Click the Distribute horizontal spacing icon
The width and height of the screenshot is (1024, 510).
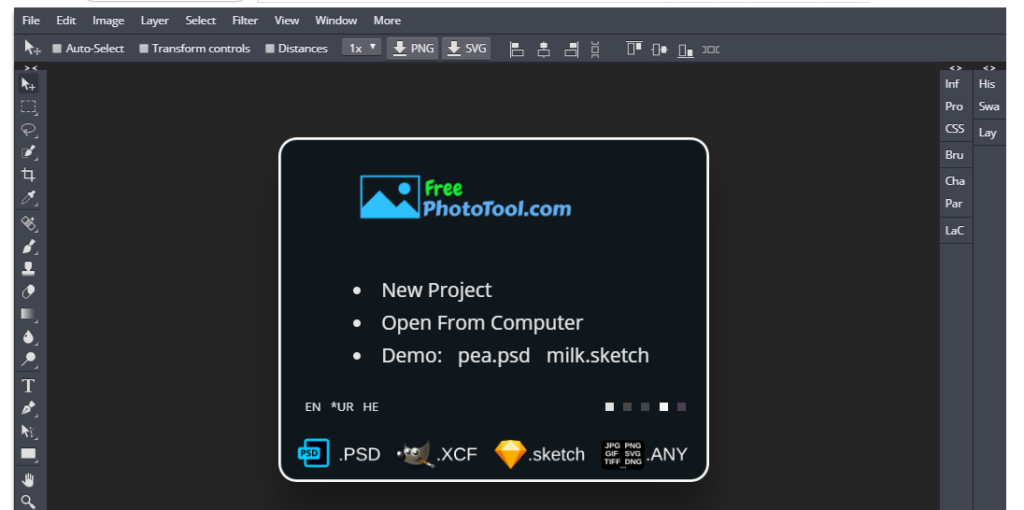(711, 49)
